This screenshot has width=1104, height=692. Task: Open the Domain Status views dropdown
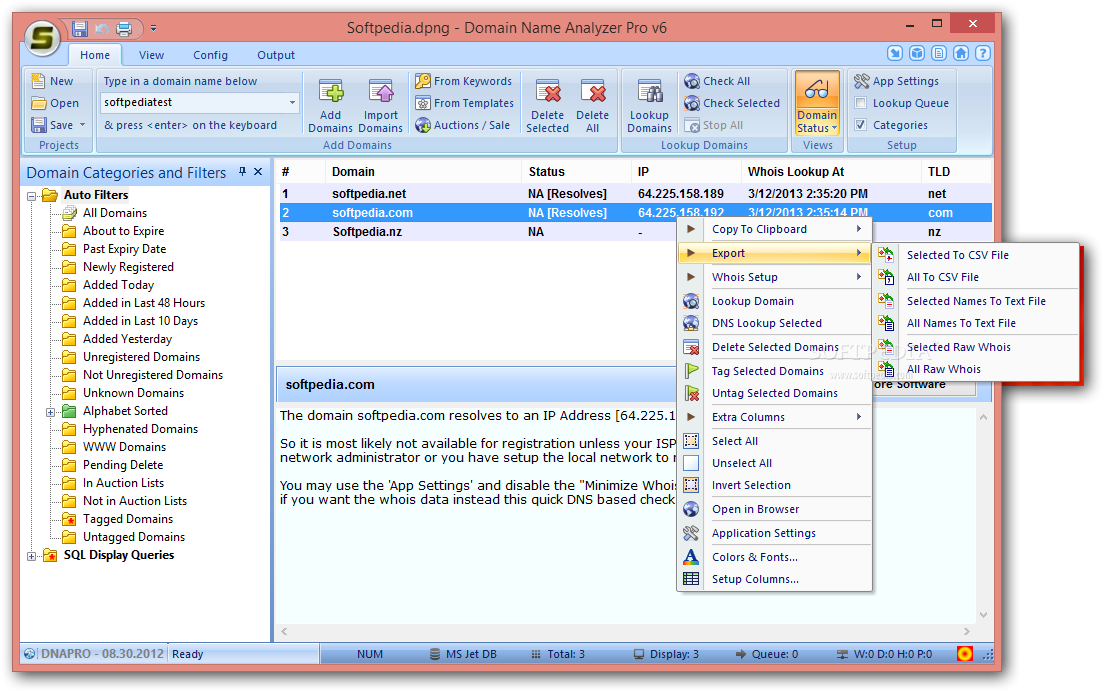835,129
